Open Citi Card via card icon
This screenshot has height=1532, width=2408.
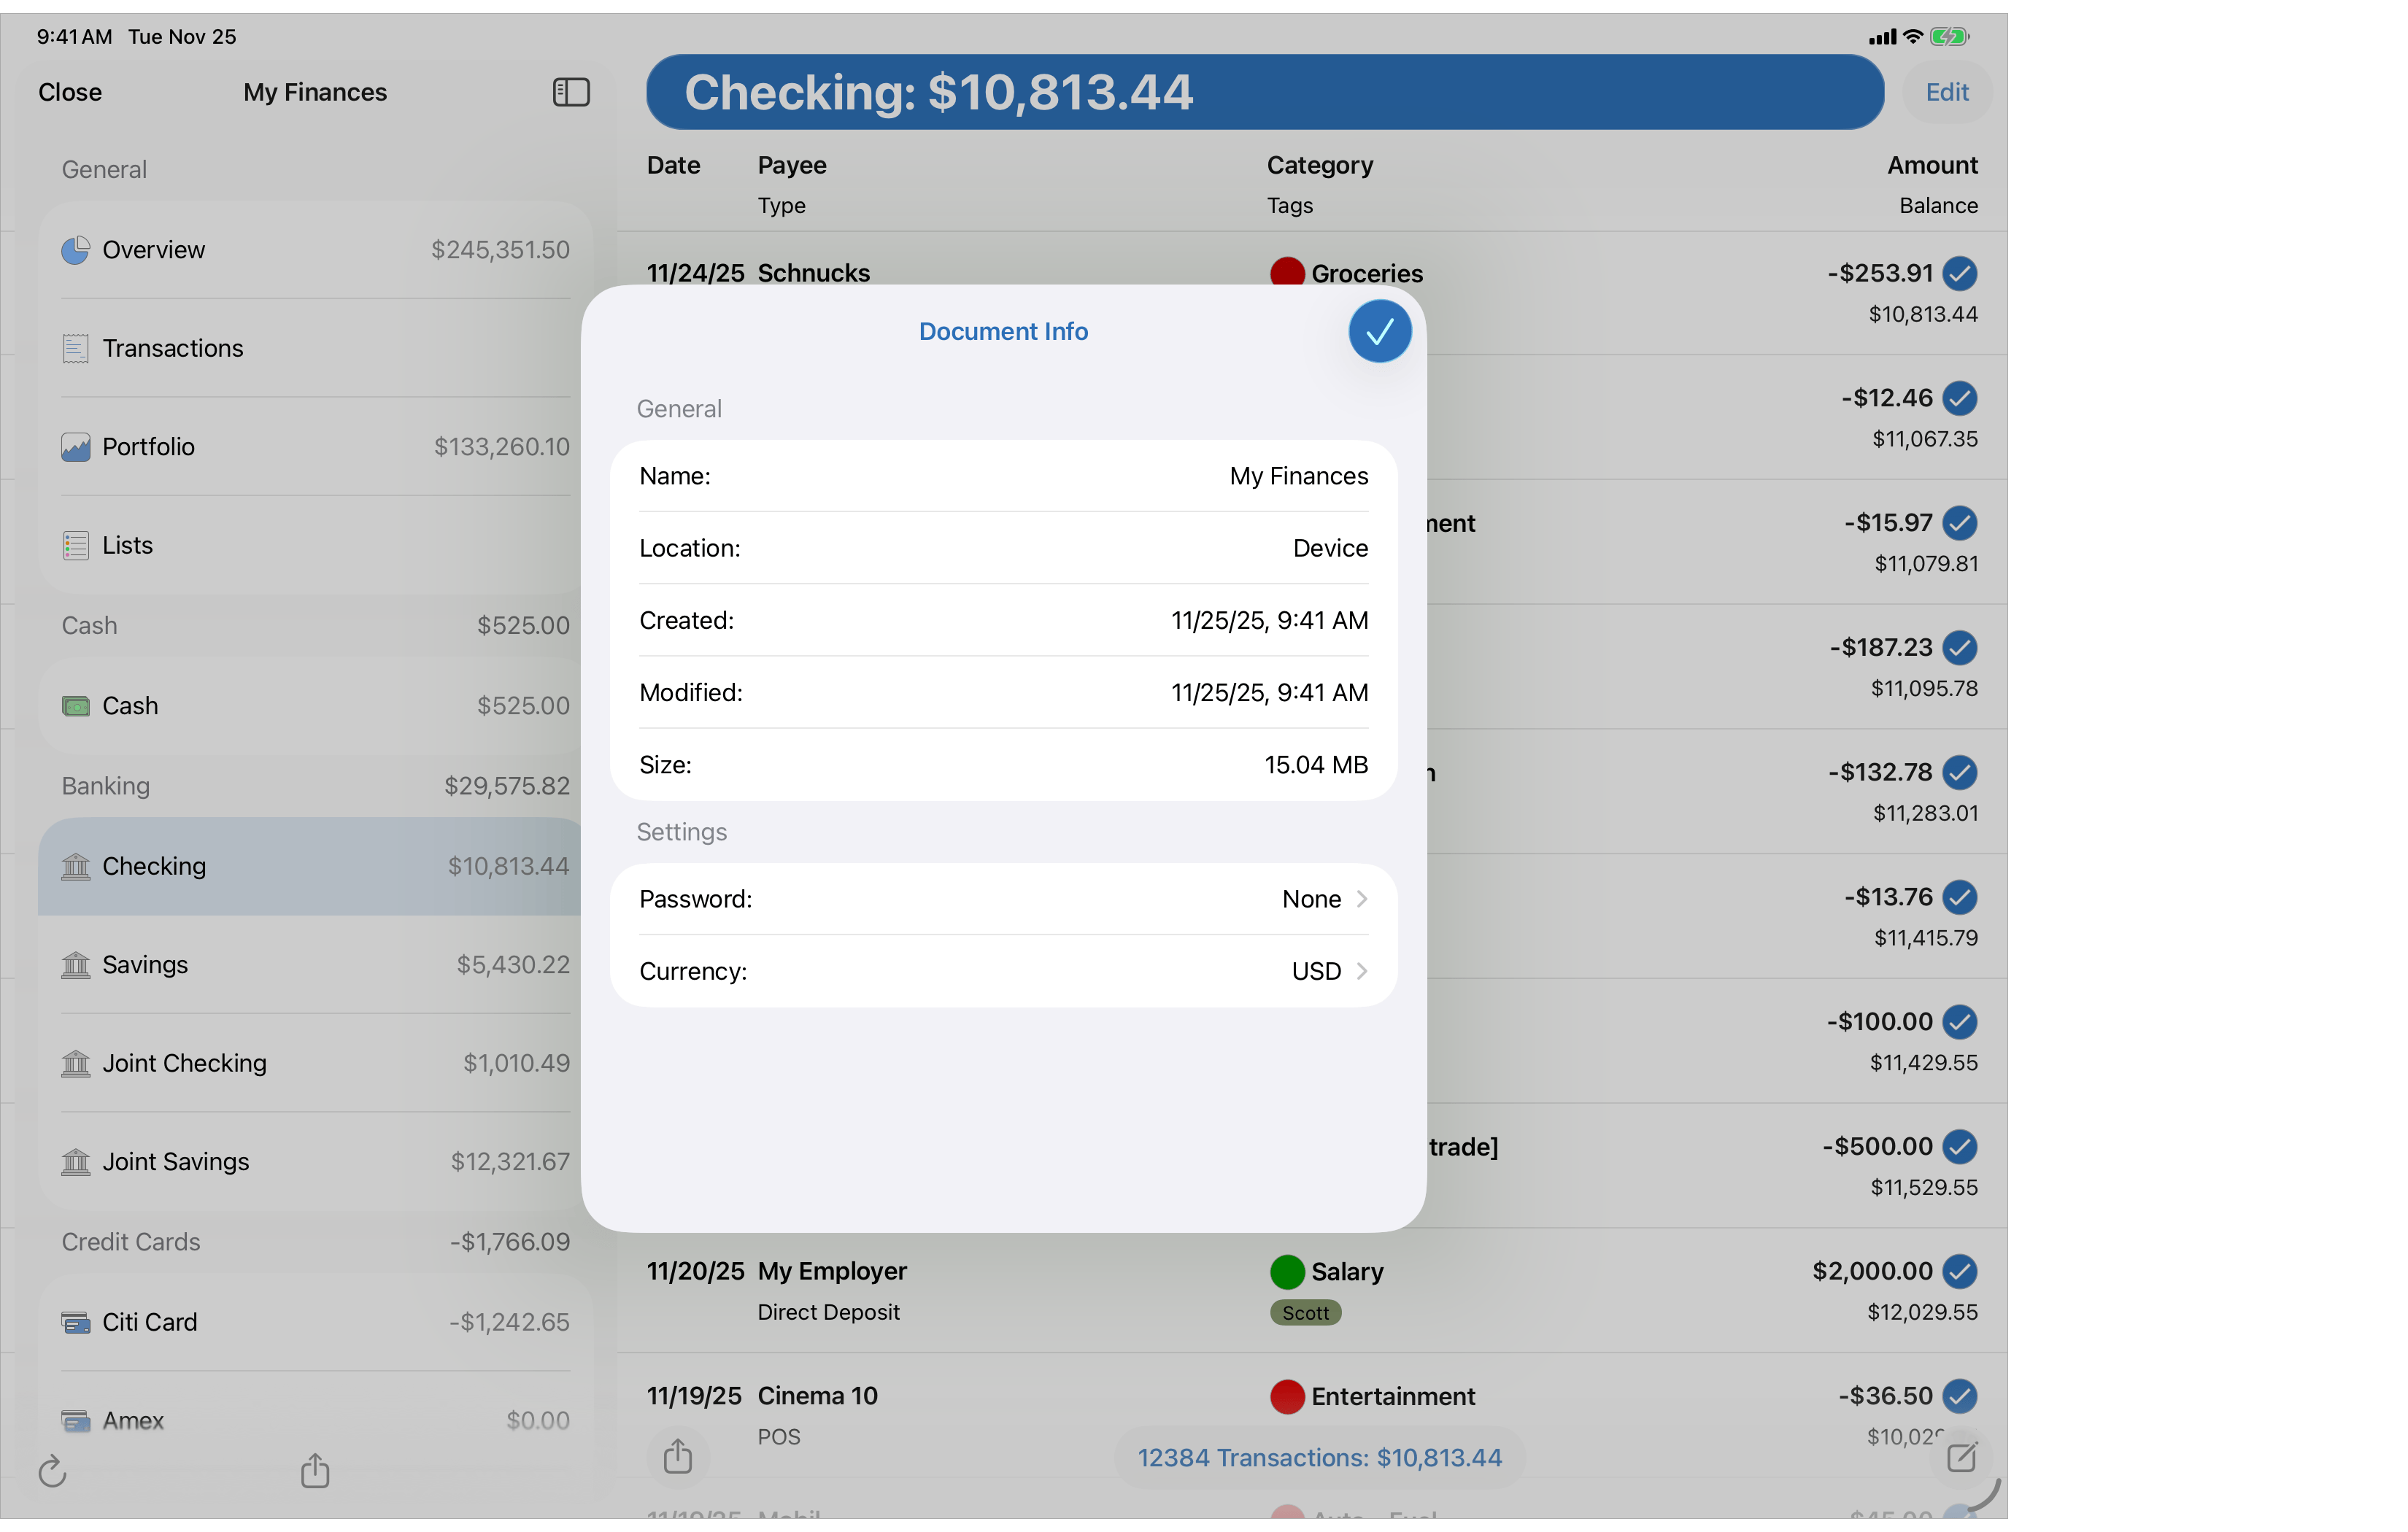[x=75, y=1322]
